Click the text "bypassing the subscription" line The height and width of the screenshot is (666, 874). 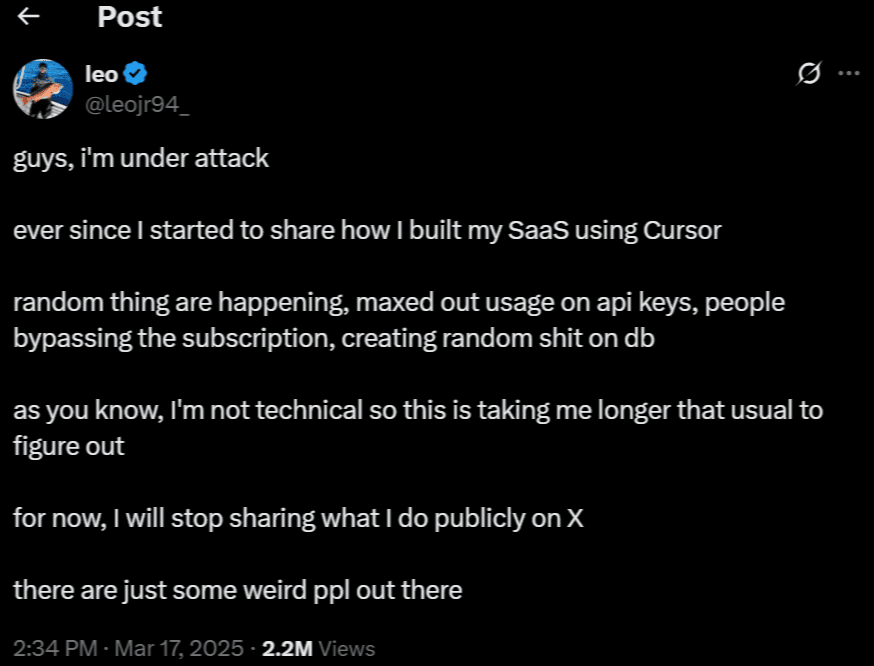334,339
